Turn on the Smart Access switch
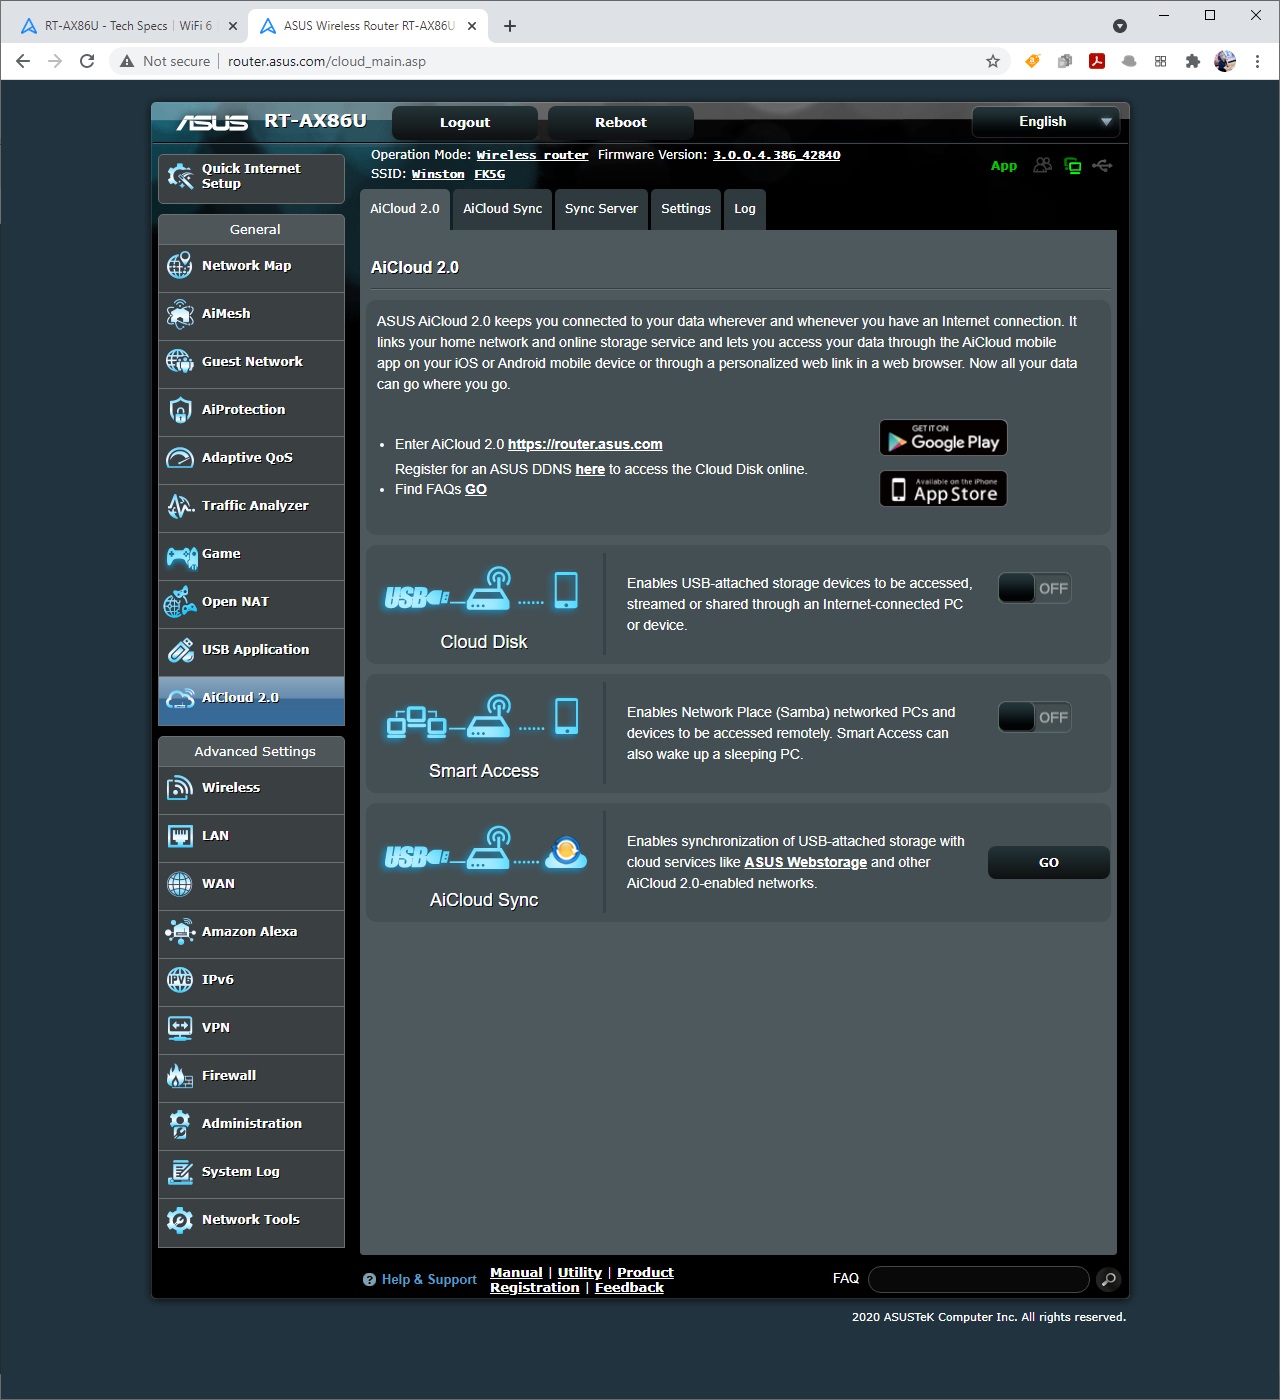The width and height of the screenshot is (1280, 1400). pyautogui.click(x=1034, y=717)
